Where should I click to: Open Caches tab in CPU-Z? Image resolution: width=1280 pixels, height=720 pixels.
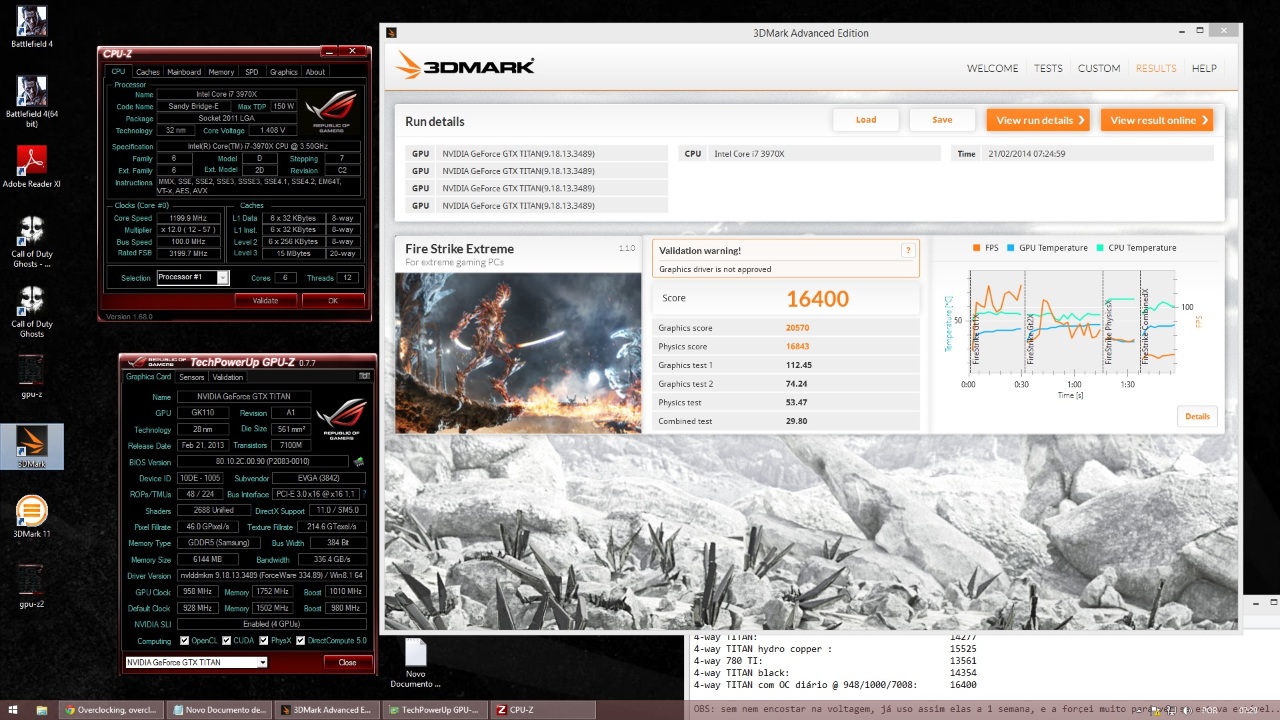[147, 72]
